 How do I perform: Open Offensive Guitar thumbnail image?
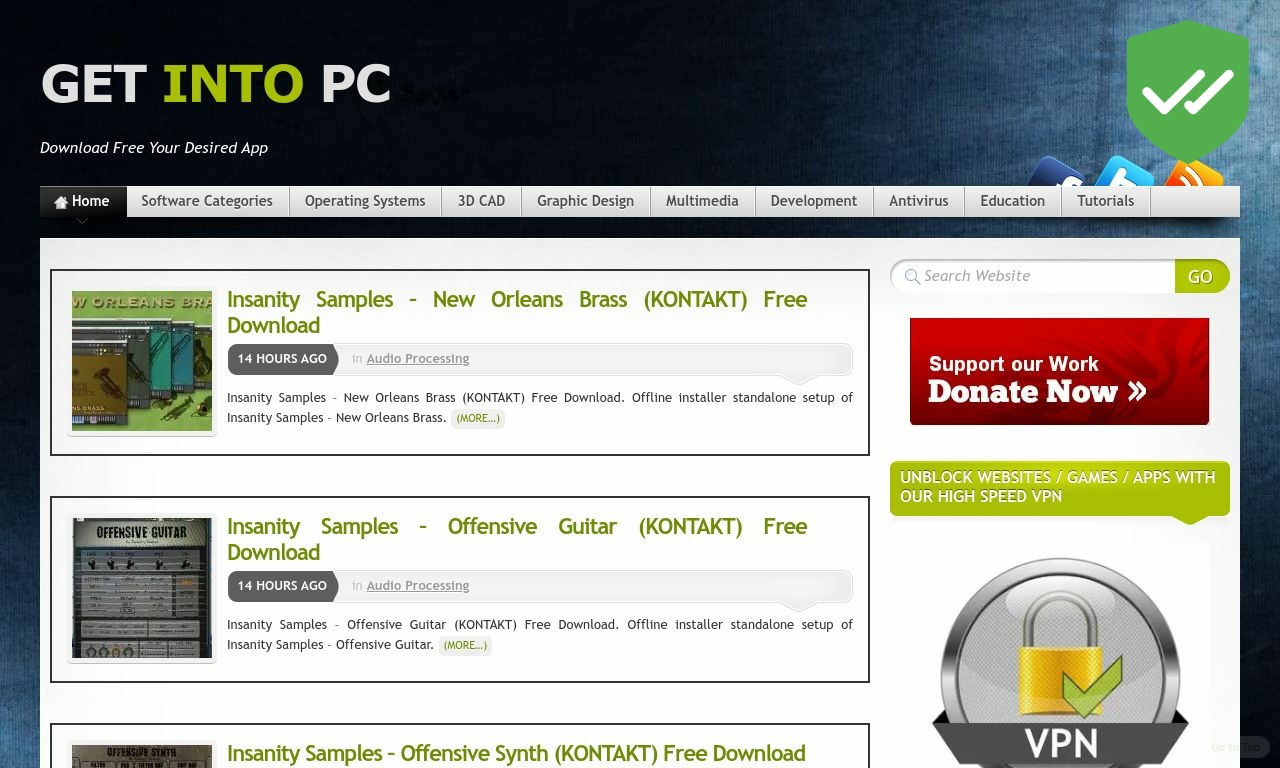[142, 588]
